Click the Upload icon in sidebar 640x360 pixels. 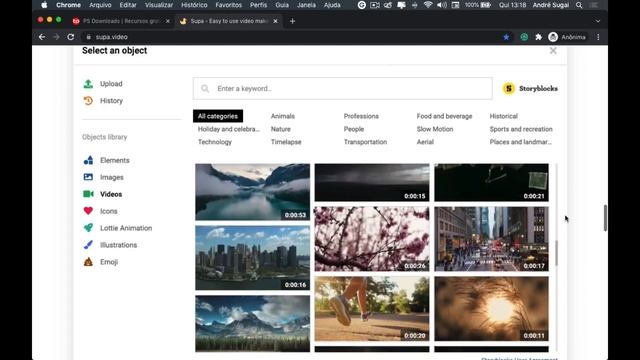(x=88, y=84)
